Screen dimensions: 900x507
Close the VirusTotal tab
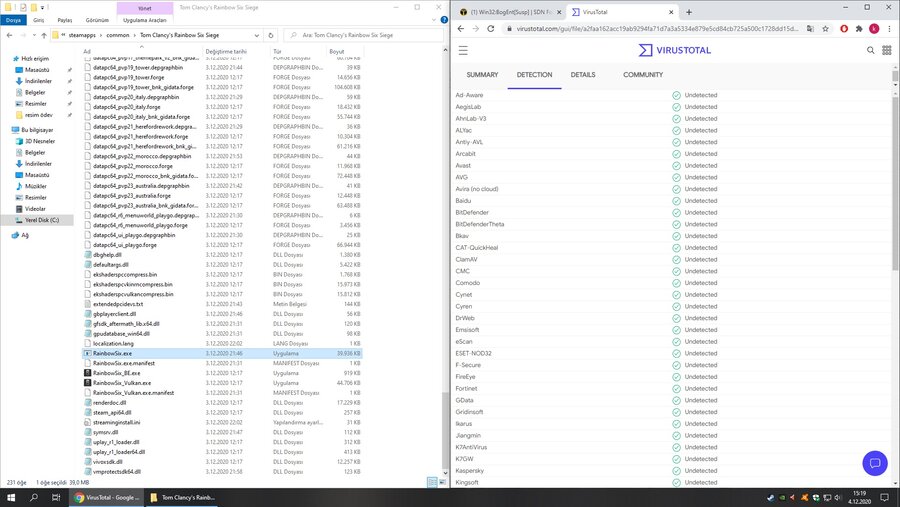[671, 12]
